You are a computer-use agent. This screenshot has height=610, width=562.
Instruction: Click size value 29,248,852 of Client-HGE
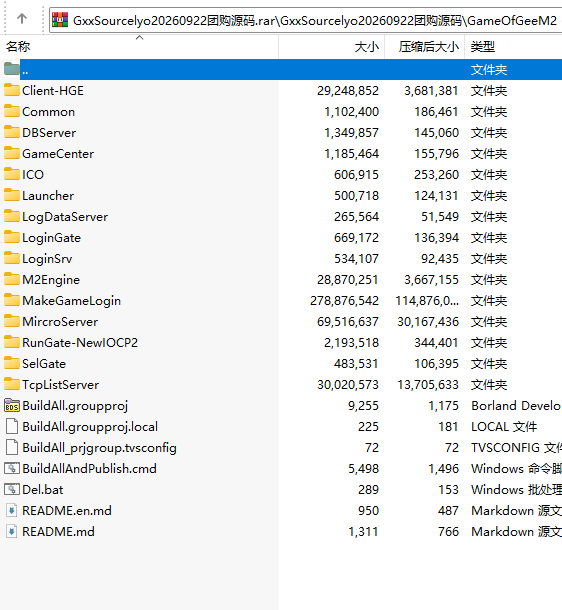(348, 91)
